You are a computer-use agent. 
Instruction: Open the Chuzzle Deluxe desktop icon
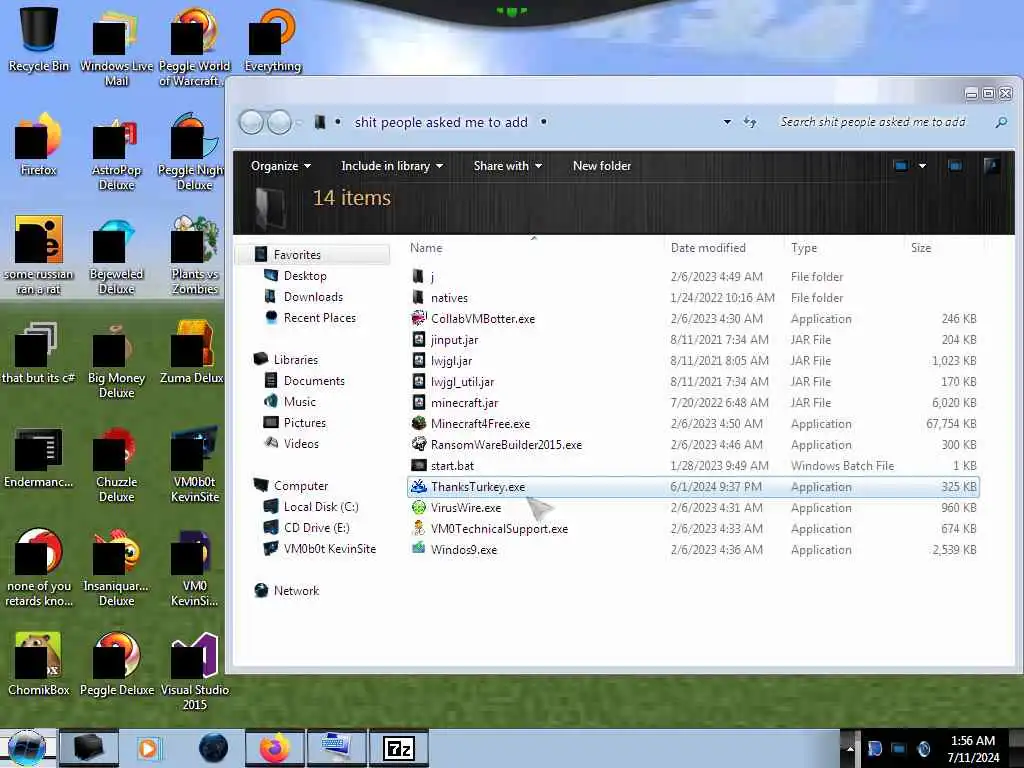click(x=116, y=464)
